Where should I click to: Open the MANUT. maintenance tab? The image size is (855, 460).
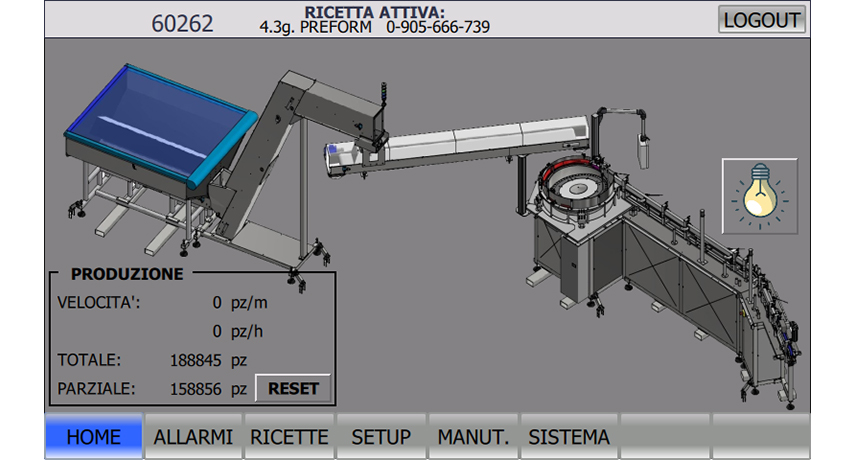(x=473, y=437)
